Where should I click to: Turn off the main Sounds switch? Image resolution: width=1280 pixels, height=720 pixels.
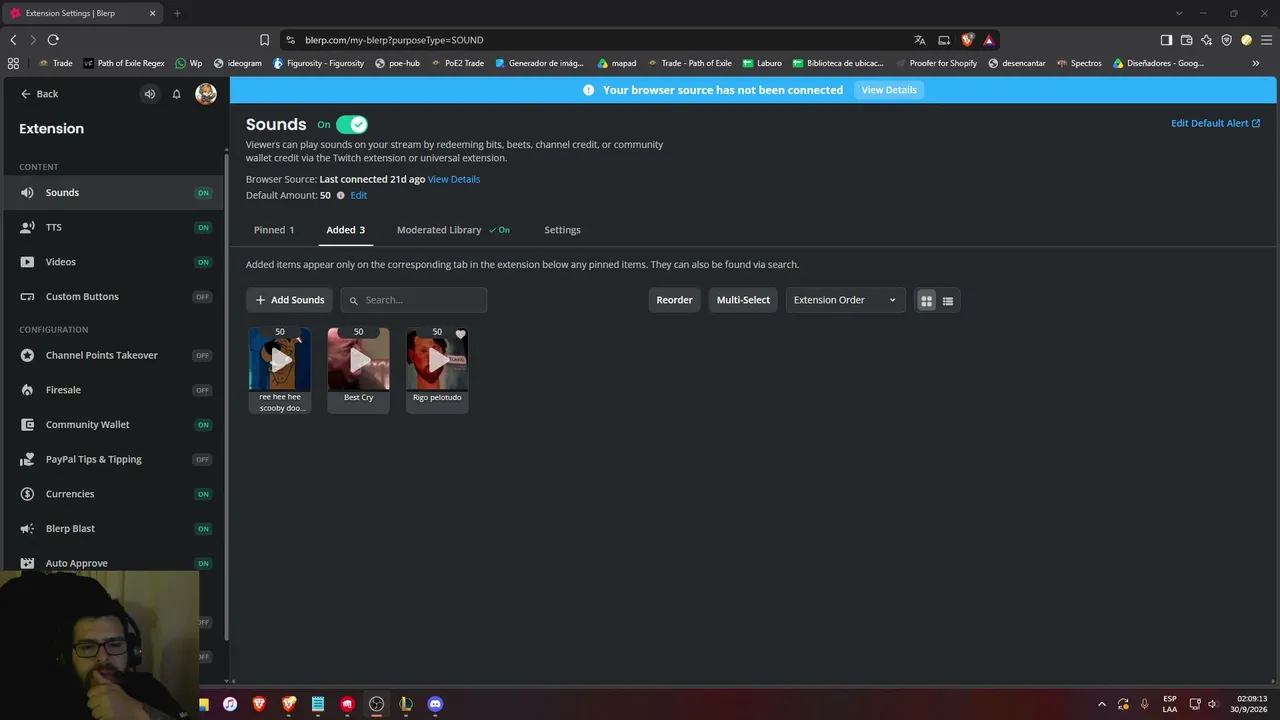point(352,124)
